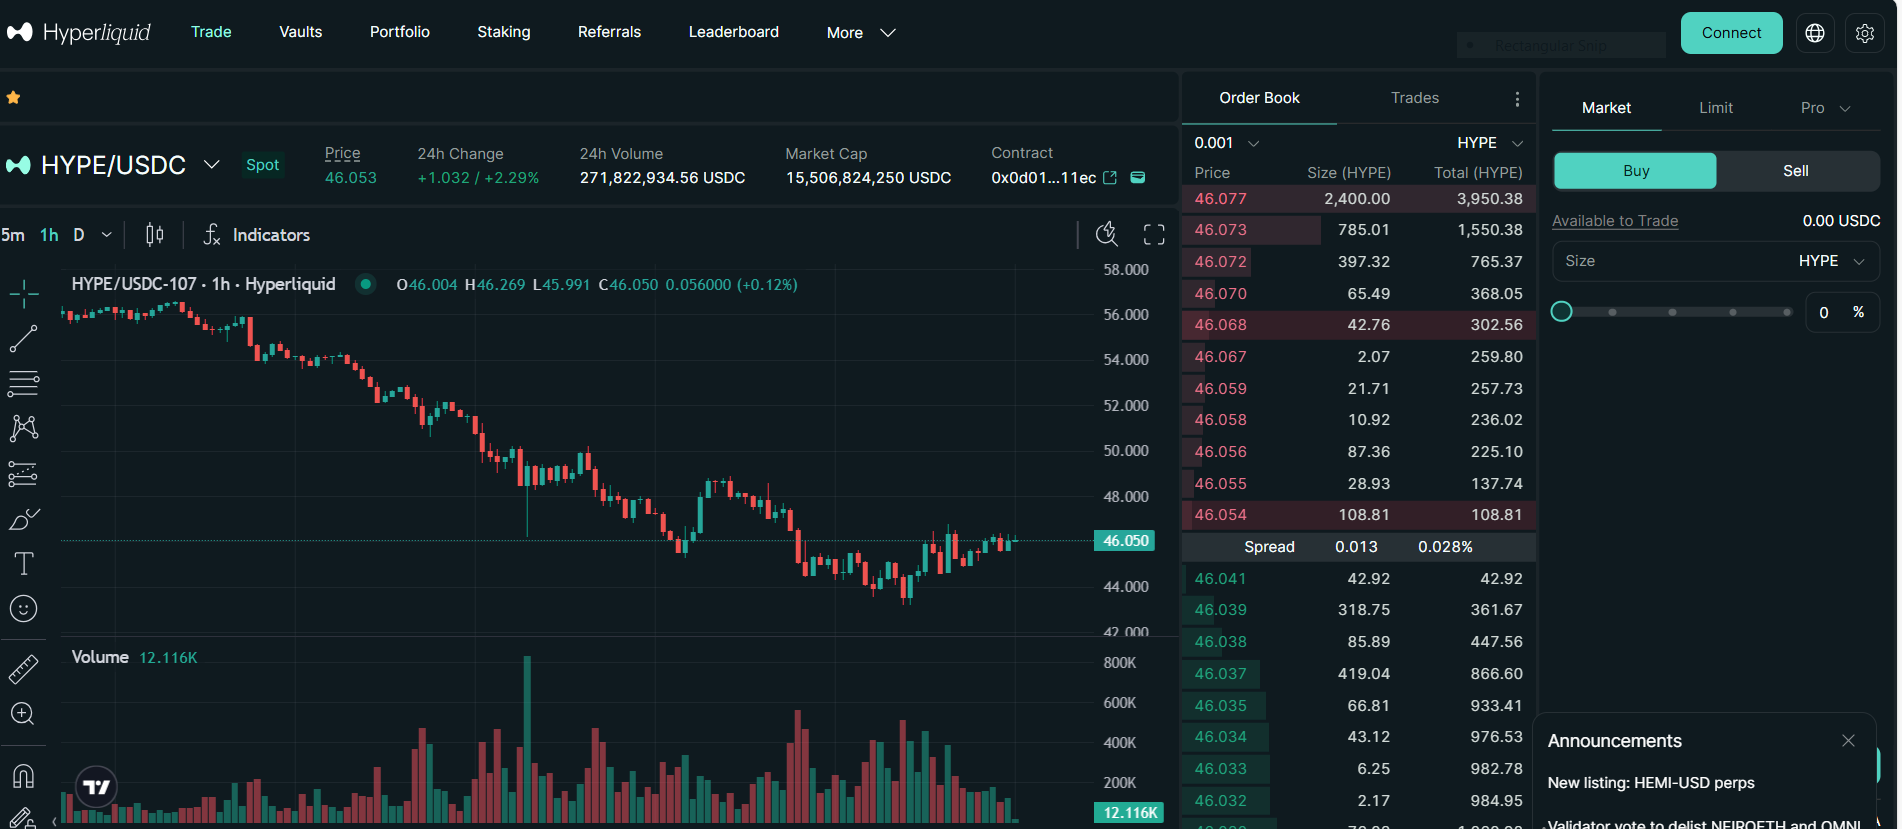Click the Size input field
Screen dimensions: 1902x829
tap(1716, 261)
